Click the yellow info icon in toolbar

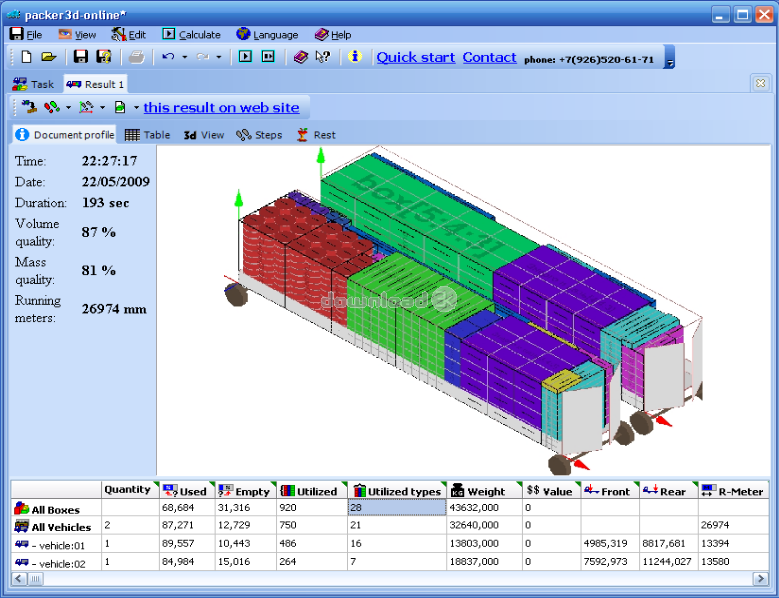tap(354, 57)
